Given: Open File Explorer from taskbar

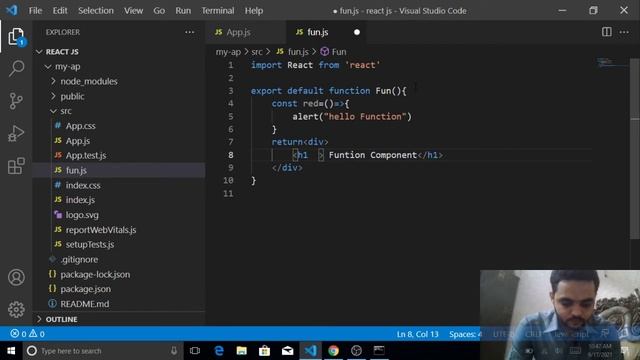Looking at the screenshot, I should (242, 351).
